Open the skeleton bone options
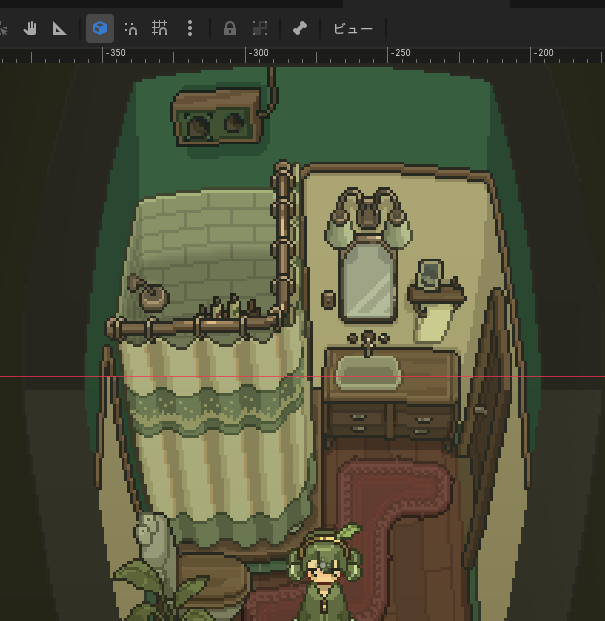Screen dimensions: 605x621 pos(300,29)
